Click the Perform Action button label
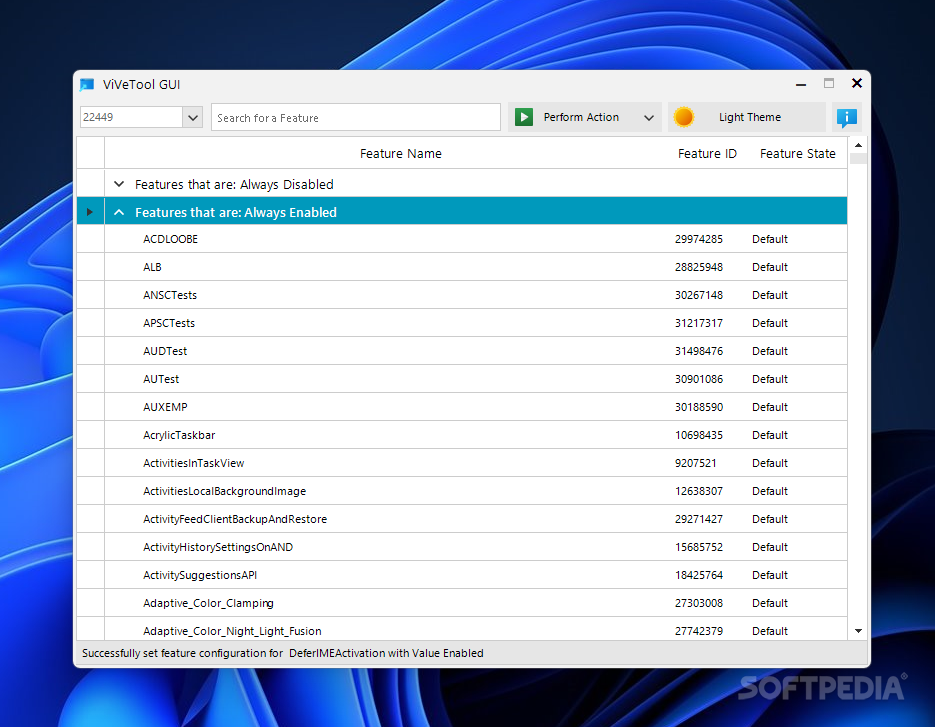The image size is (935, 727). point(581,117)
